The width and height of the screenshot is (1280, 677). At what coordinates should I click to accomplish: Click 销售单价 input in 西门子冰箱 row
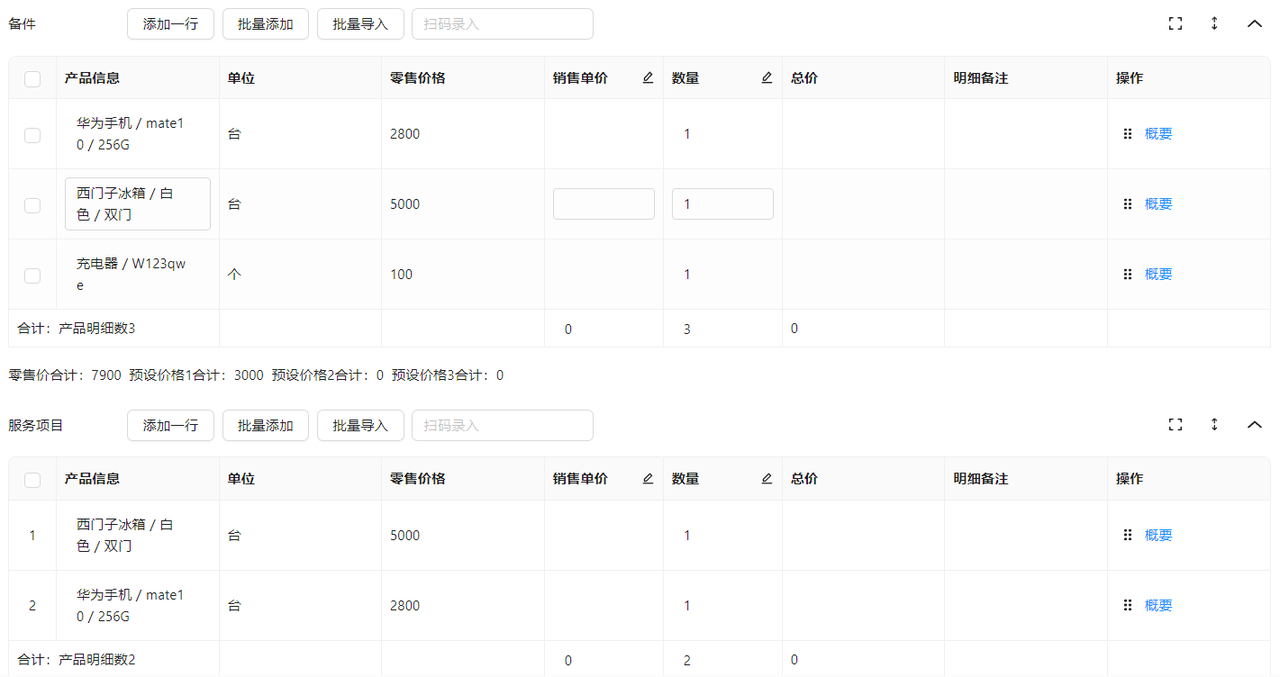click(603, 204)
